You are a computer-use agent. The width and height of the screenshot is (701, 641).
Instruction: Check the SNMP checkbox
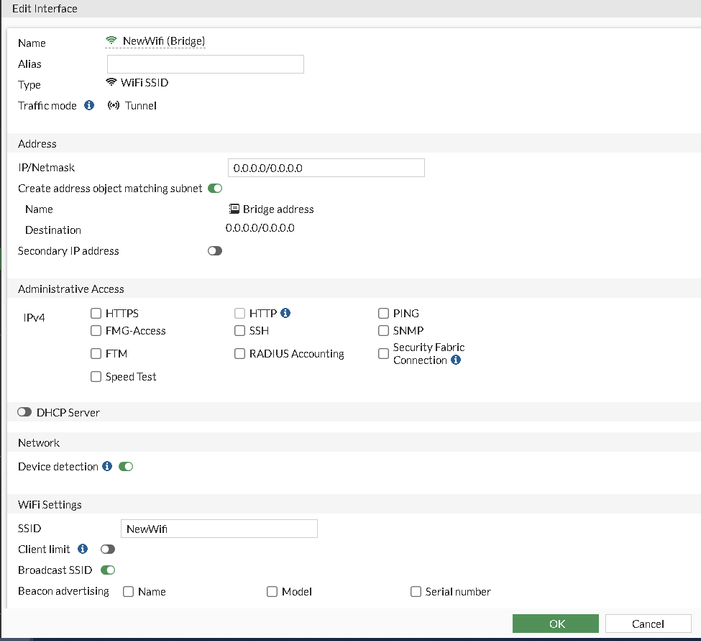click(383, 330)
